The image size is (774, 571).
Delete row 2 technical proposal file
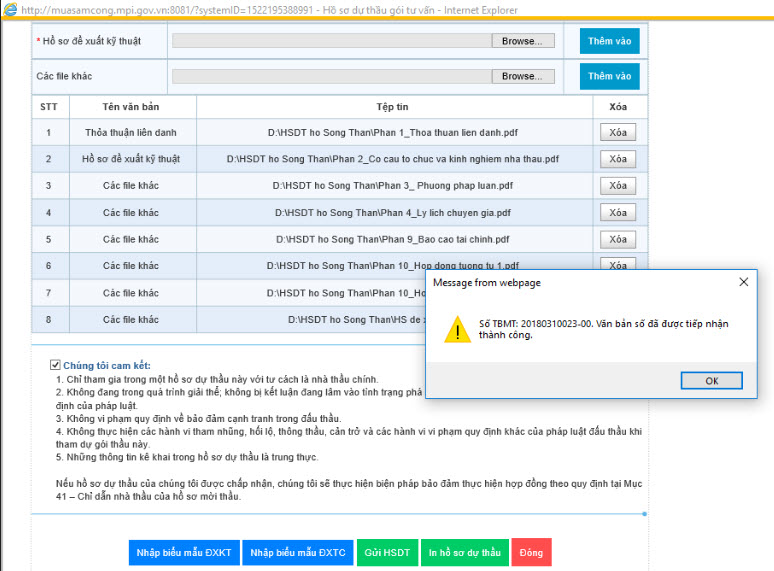pos(617,159)
